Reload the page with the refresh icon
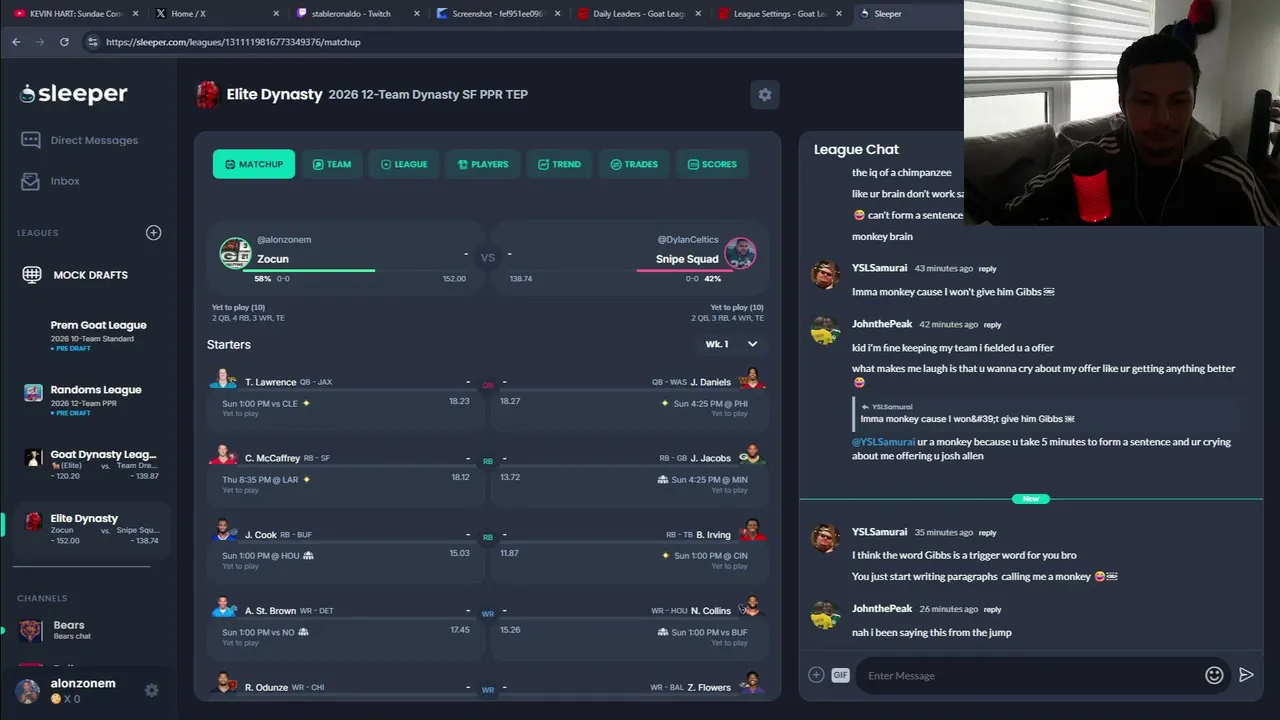1280x720 pixels. point(64,42)
